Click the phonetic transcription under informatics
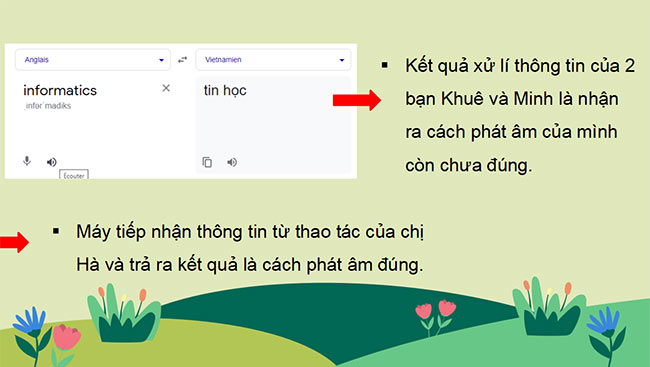 [x=48, y=106]
